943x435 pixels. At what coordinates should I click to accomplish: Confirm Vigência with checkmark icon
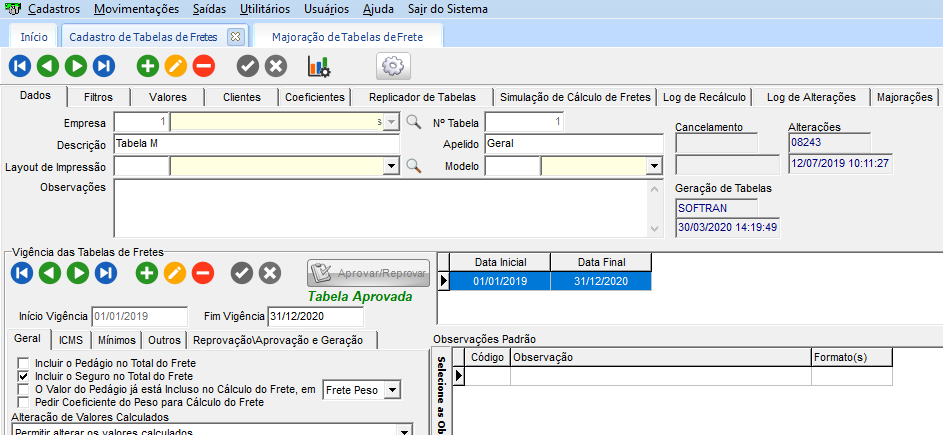[242, 273]
